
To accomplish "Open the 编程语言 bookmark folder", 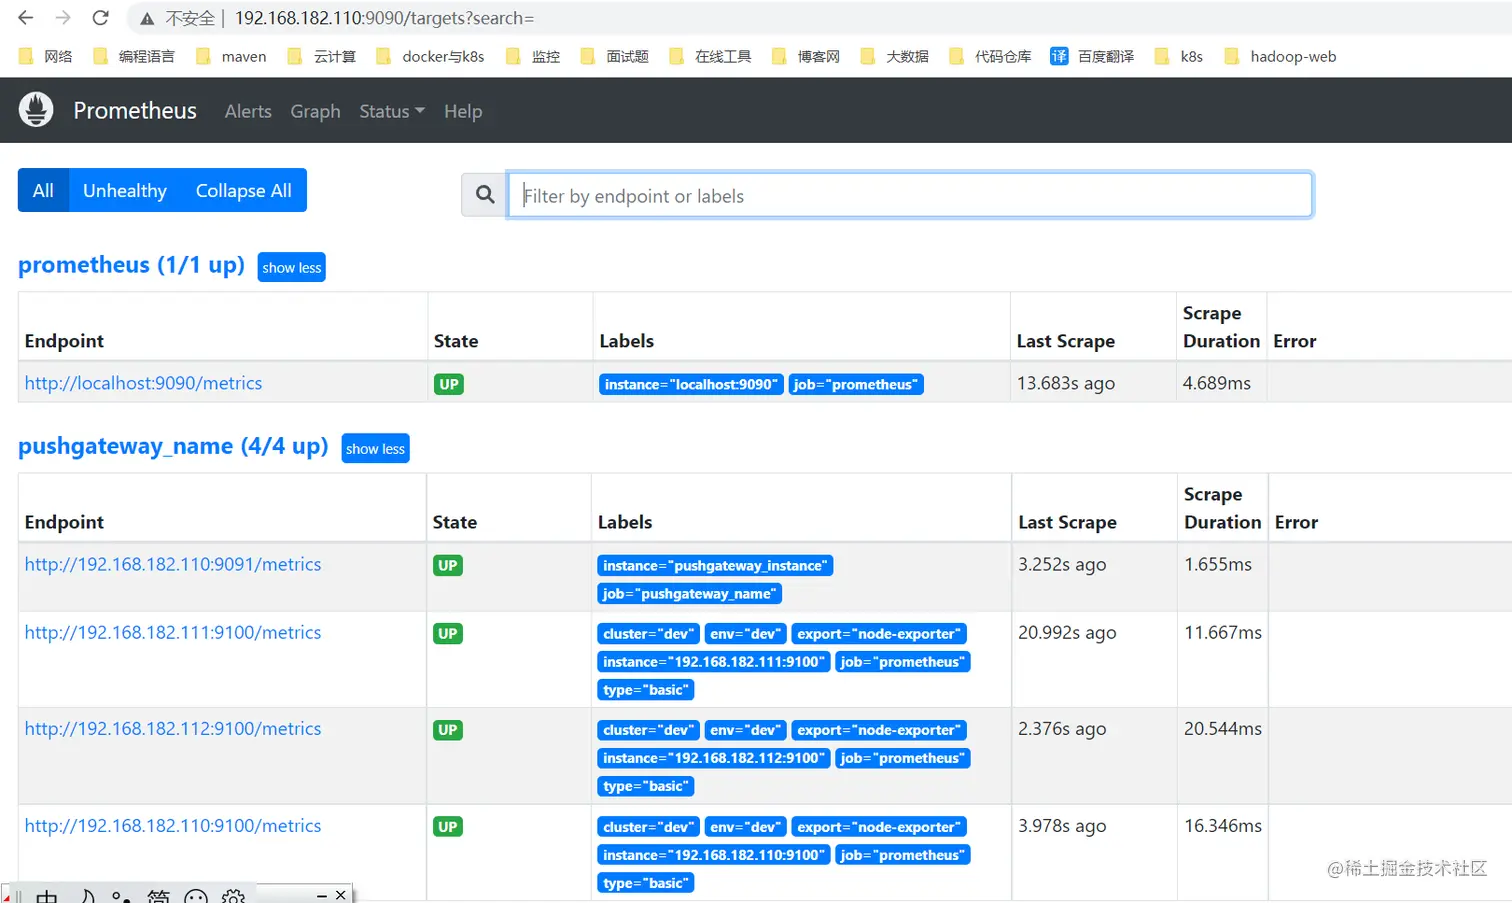I will (134, 56).
